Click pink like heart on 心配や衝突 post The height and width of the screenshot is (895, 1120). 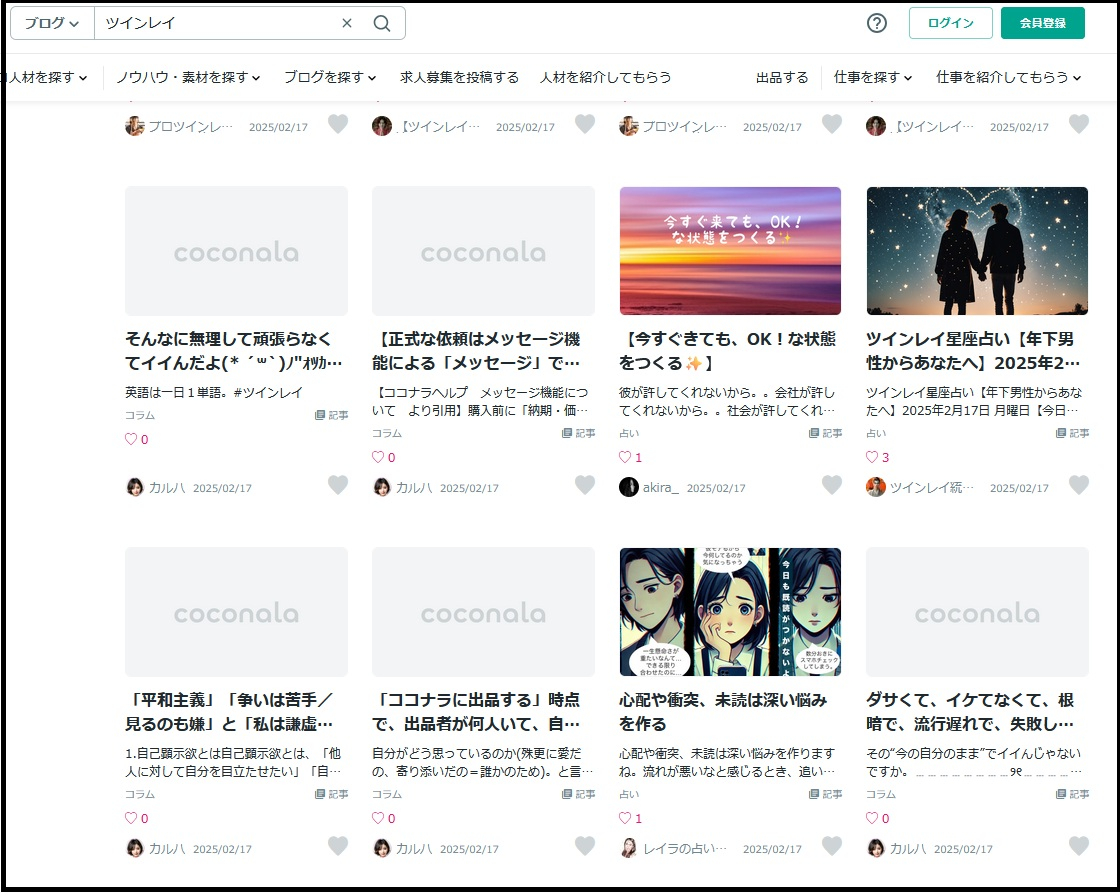[625, 818]
